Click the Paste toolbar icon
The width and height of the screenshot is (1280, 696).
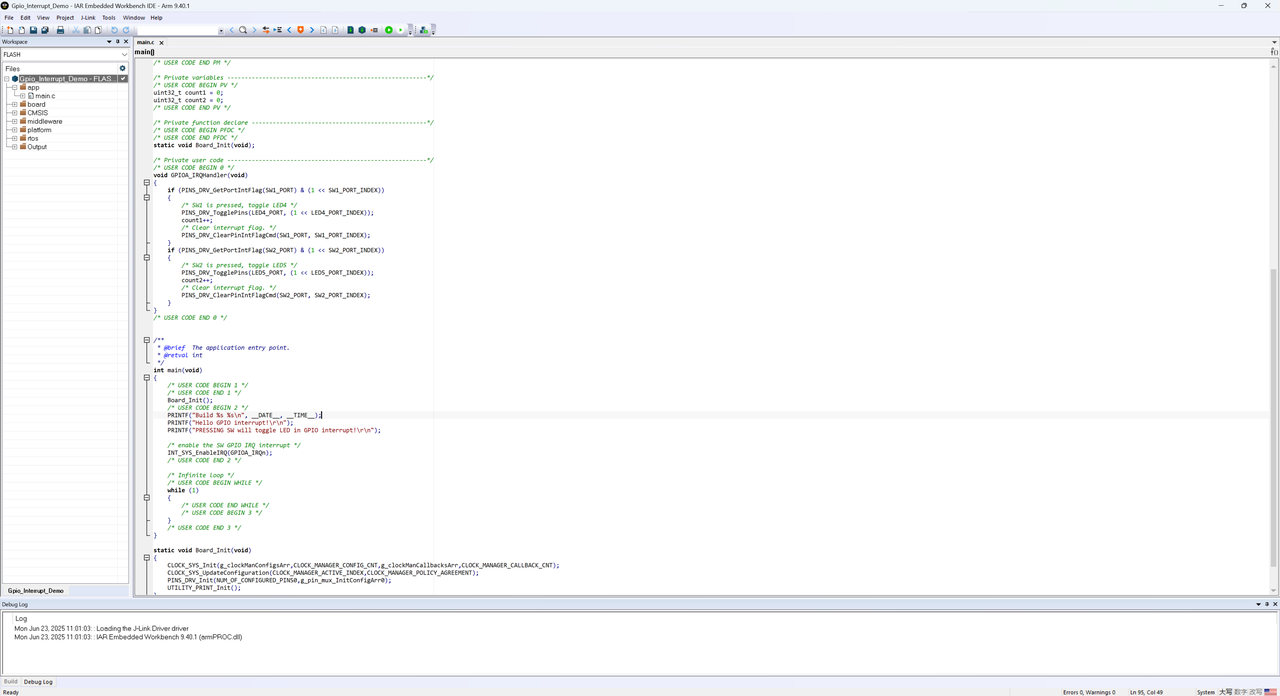98,30
